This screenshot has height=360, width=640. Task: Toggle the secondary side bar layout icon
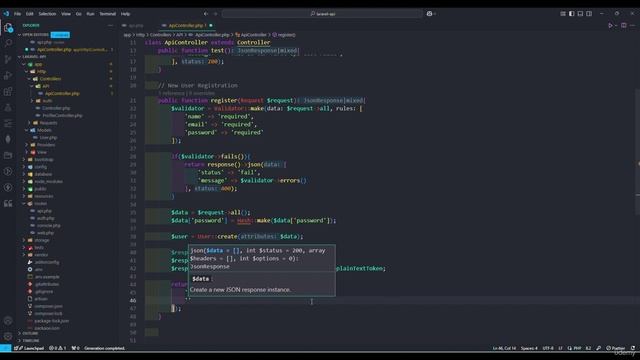[x=589, y=13]
